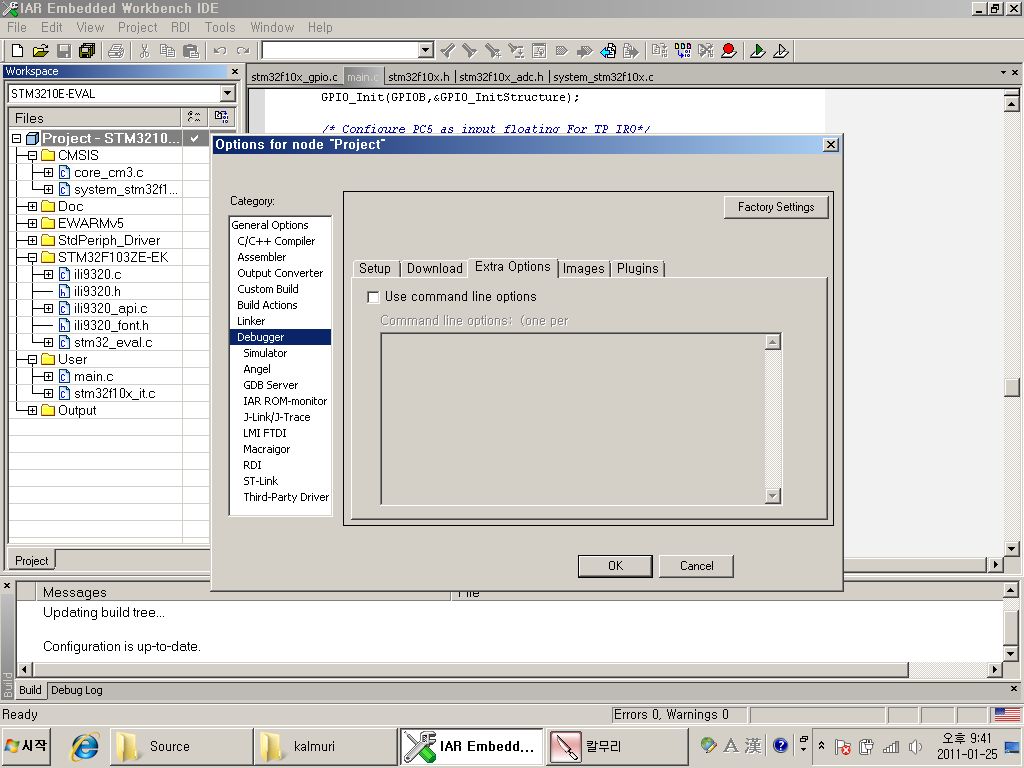Select the C/C++ Compiler category
Image resolution: width=1024 pixels, height=768 pixels.
click(276, 241)
